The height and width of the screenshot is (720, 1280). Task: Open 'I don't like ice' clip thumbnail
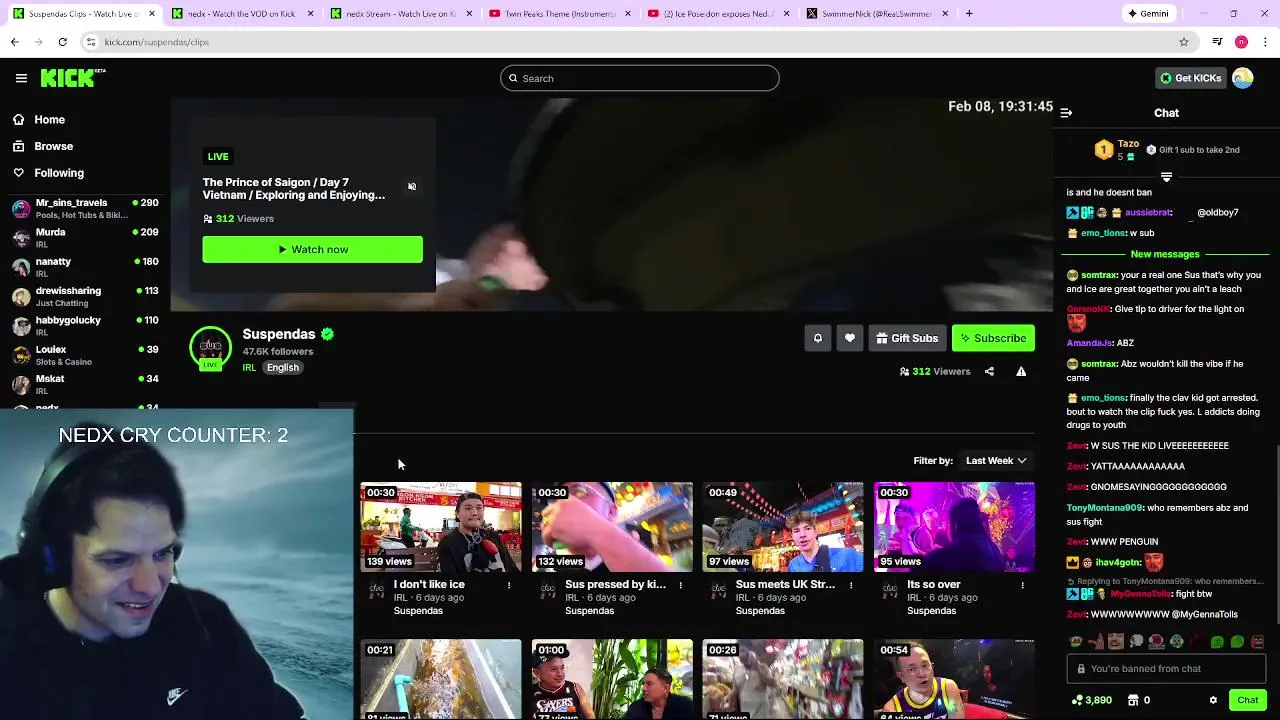[441, 527]
